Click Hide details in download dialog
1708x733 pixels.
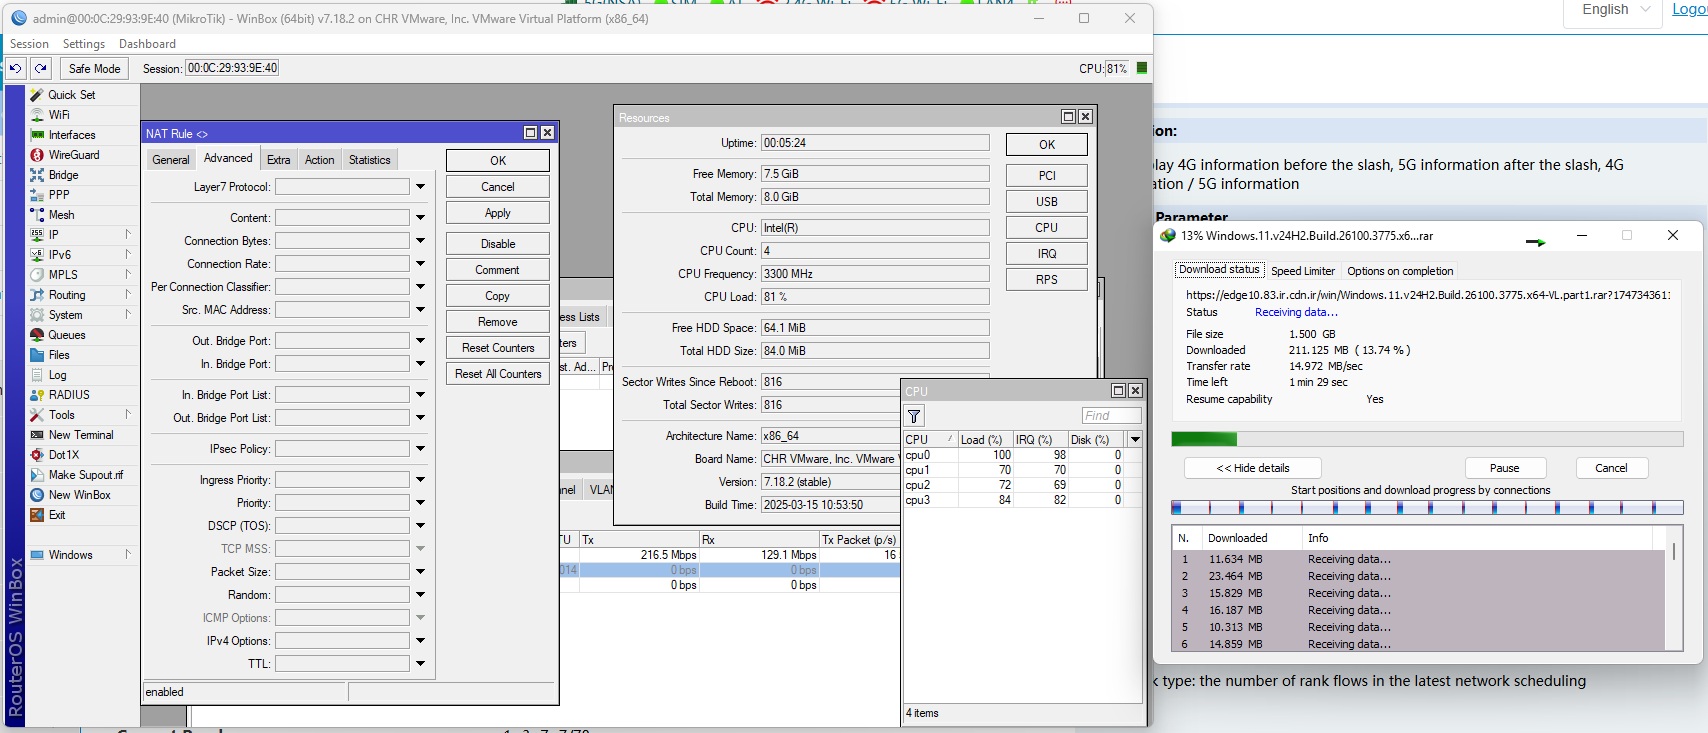tap(1253, 468)
